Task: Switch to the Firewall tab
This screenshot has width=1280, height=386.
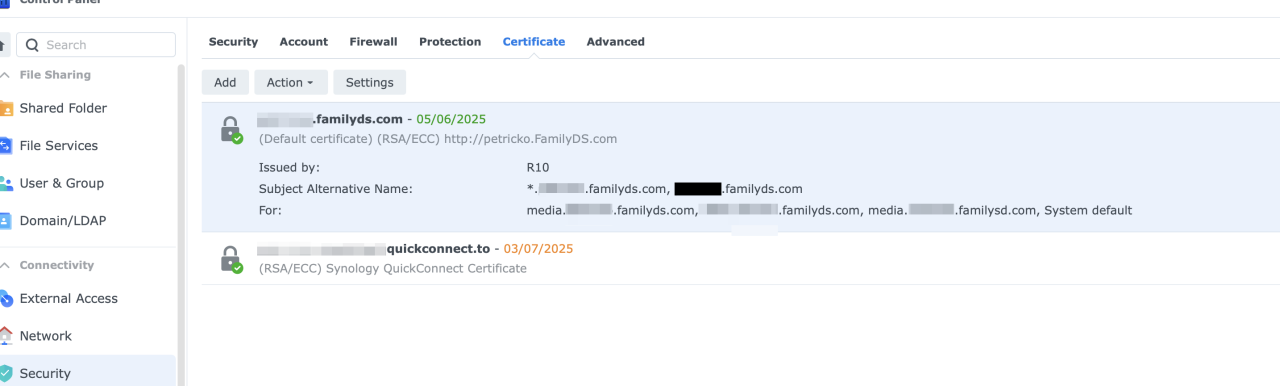Action: pyautogui.click(x=373, y=42)
